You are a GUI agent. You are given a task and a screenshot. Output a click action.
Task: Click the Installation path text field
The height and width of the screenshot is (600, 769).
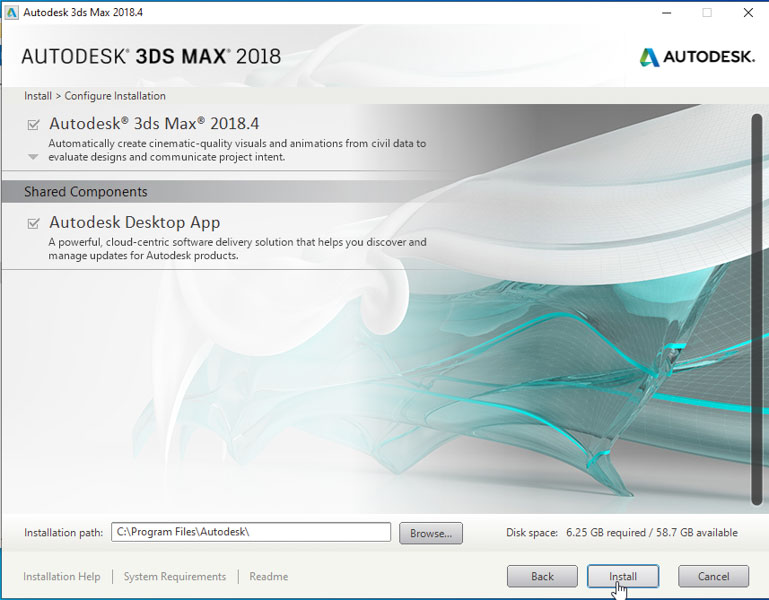pyautogui.click(x=251, y=532)
